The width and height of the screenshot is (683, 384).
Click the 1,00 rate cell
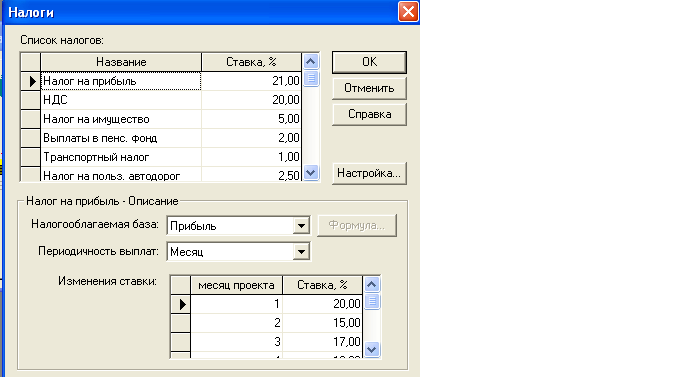[251, 157]
